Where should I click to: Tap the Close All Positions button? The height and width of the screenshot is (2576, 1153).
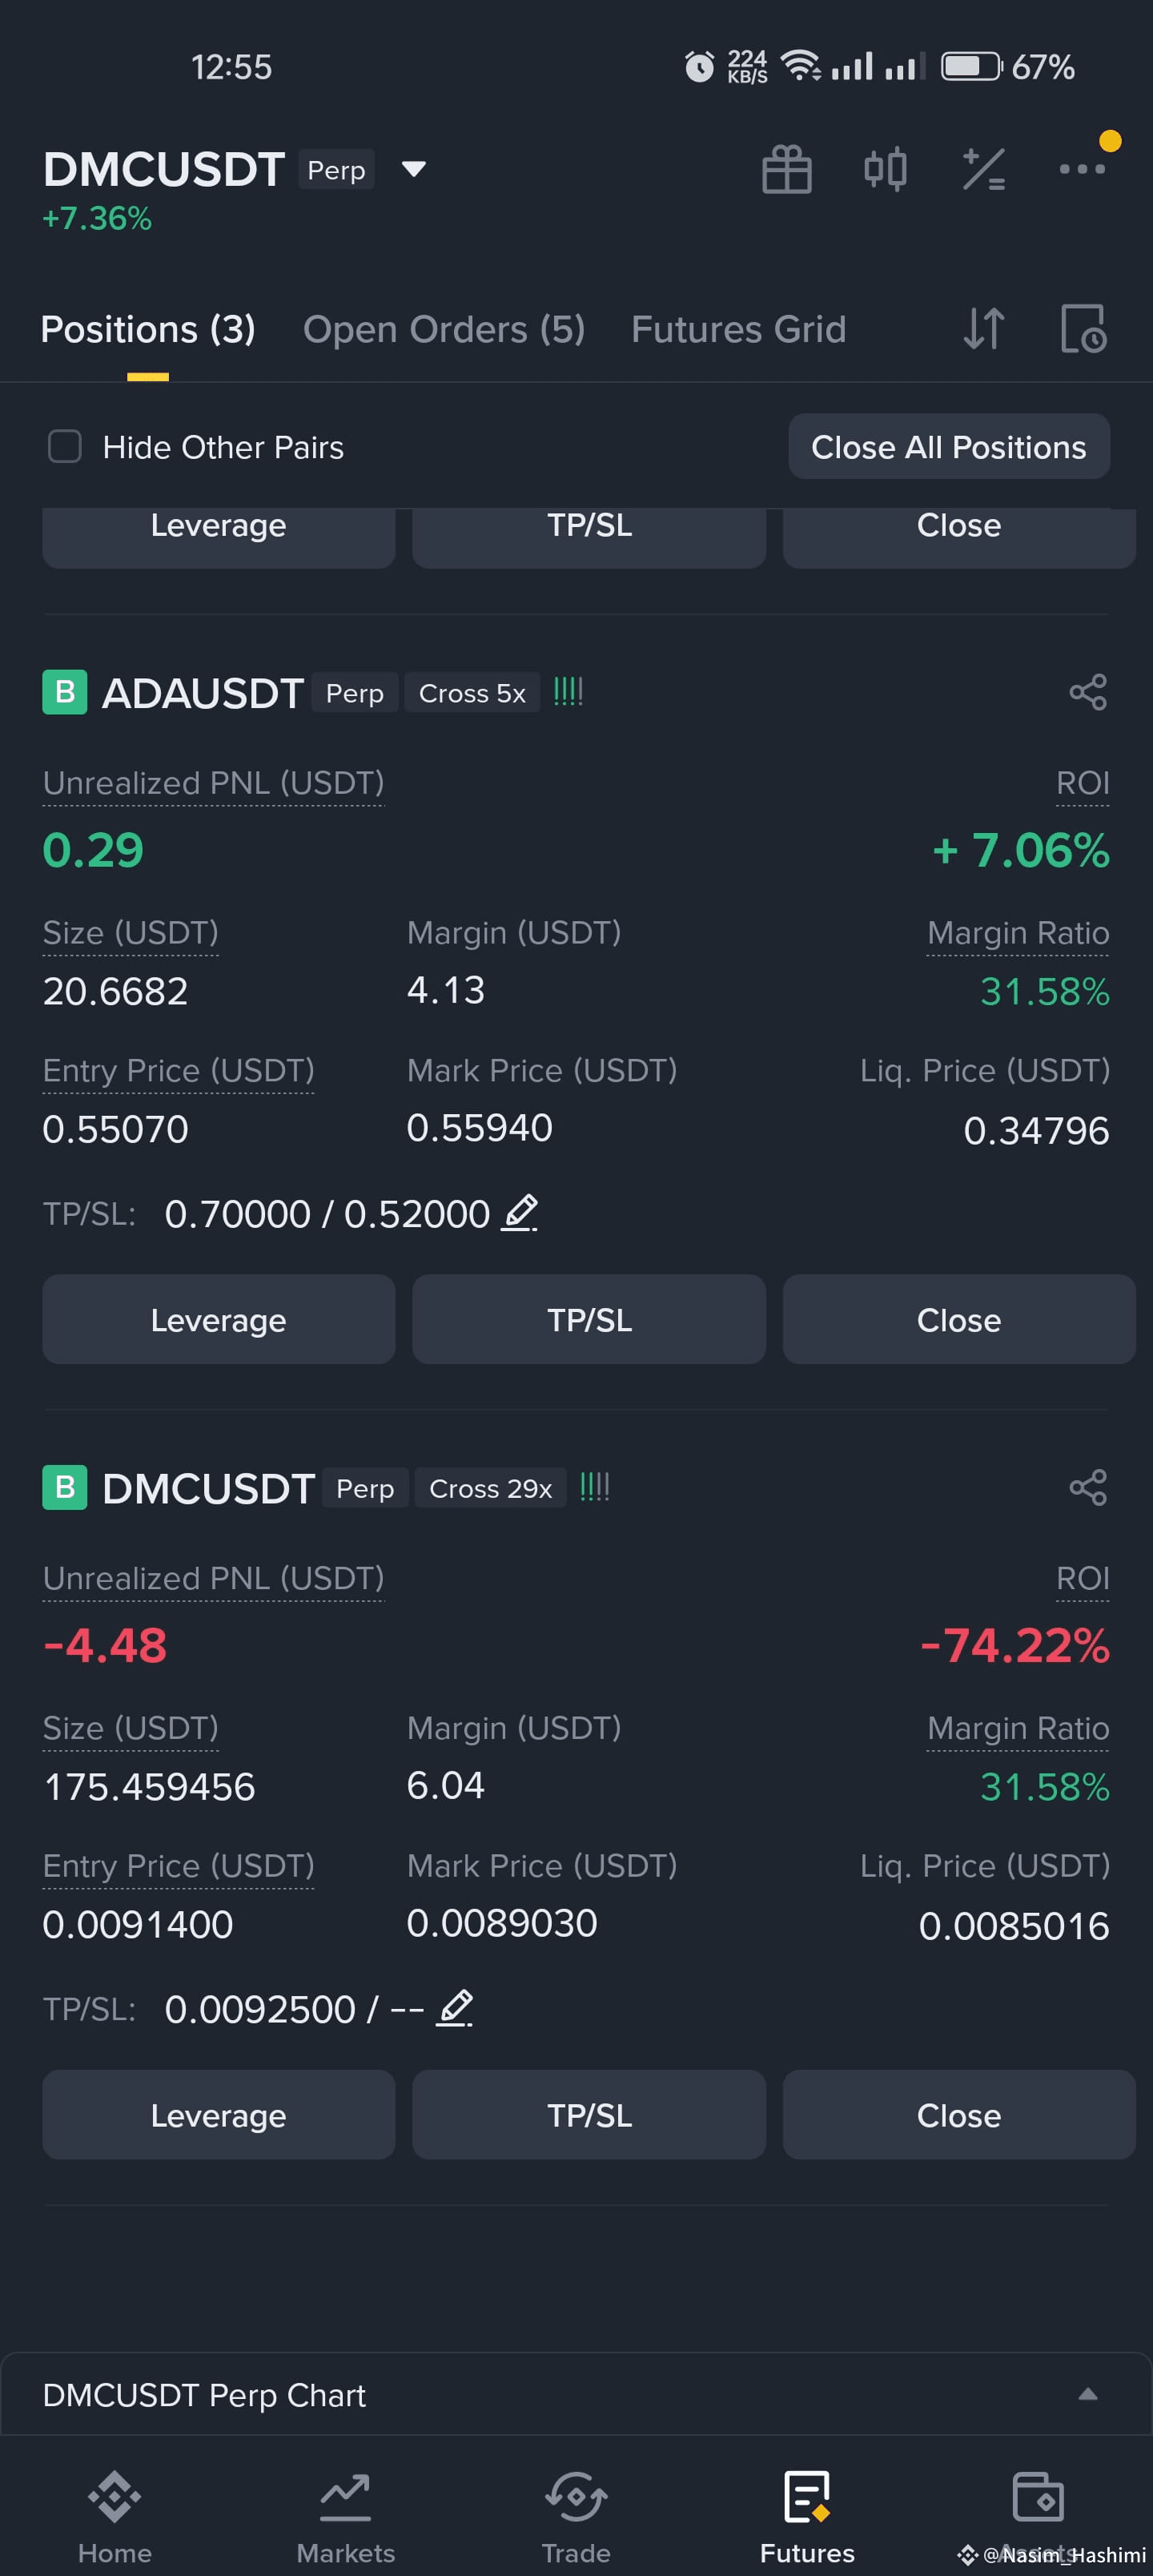(x=948, y=446)
